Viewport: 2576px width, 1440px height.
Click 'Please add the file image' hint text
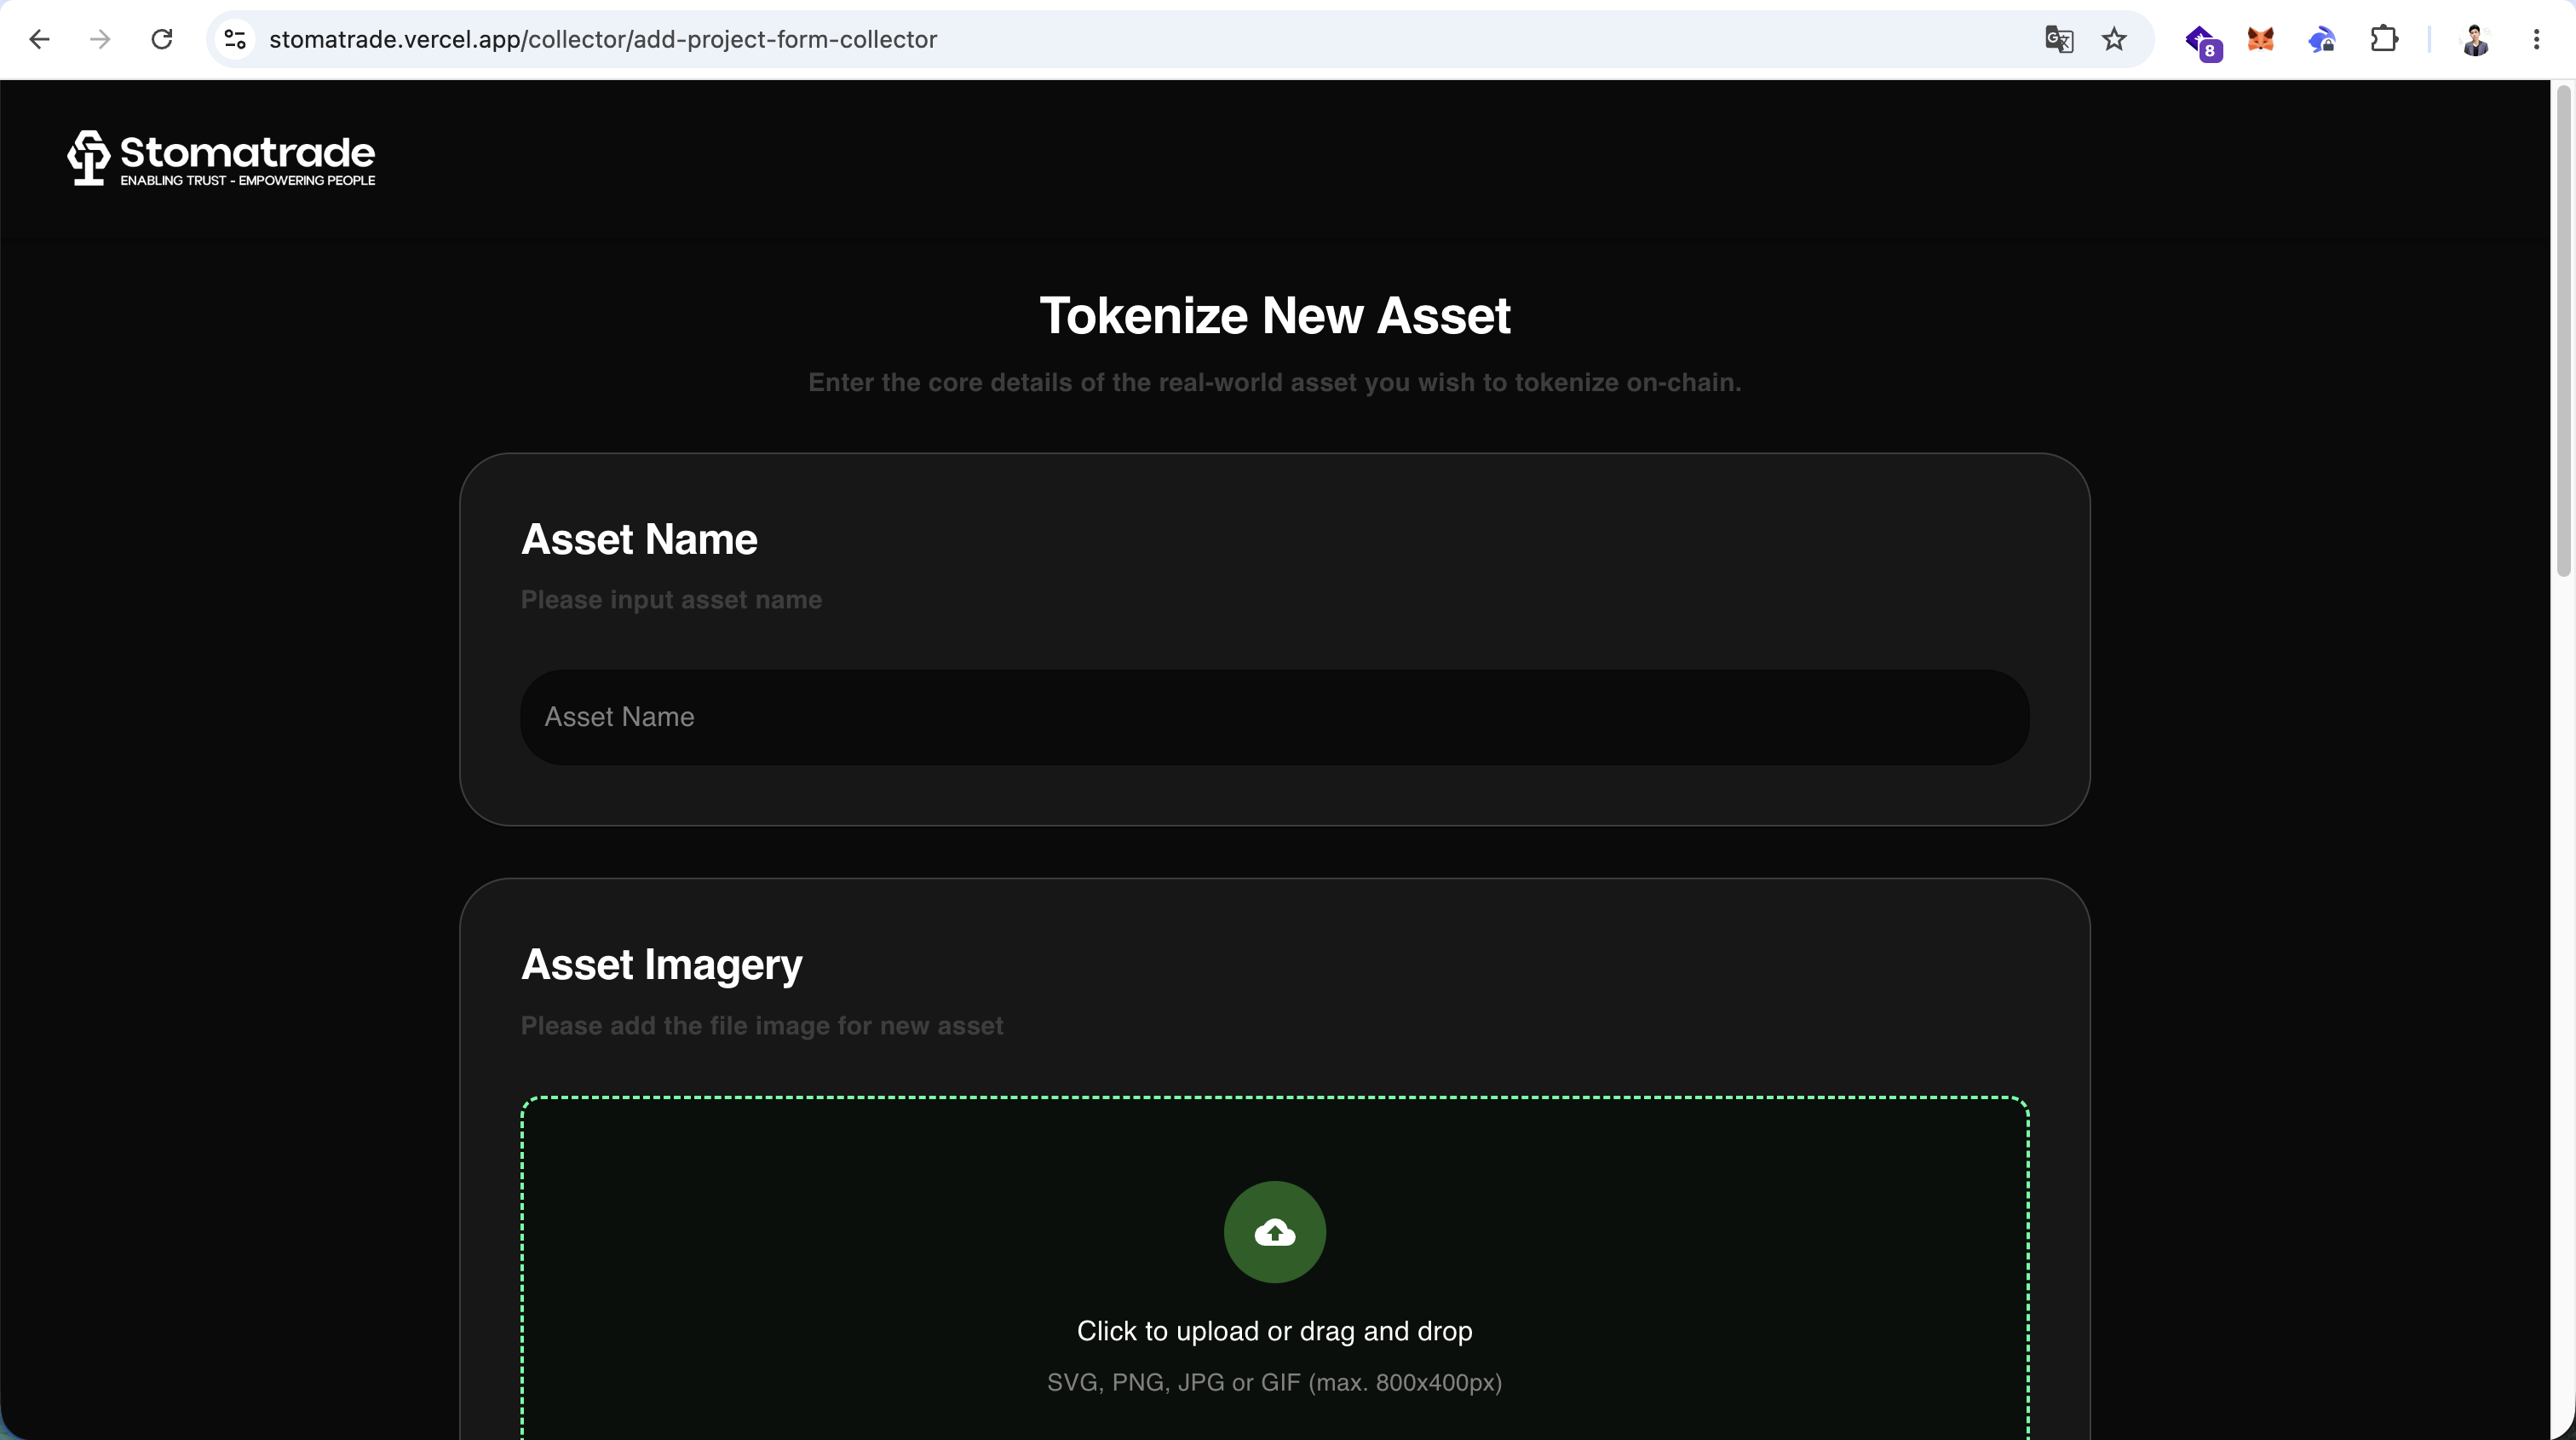pos(762,1026)
